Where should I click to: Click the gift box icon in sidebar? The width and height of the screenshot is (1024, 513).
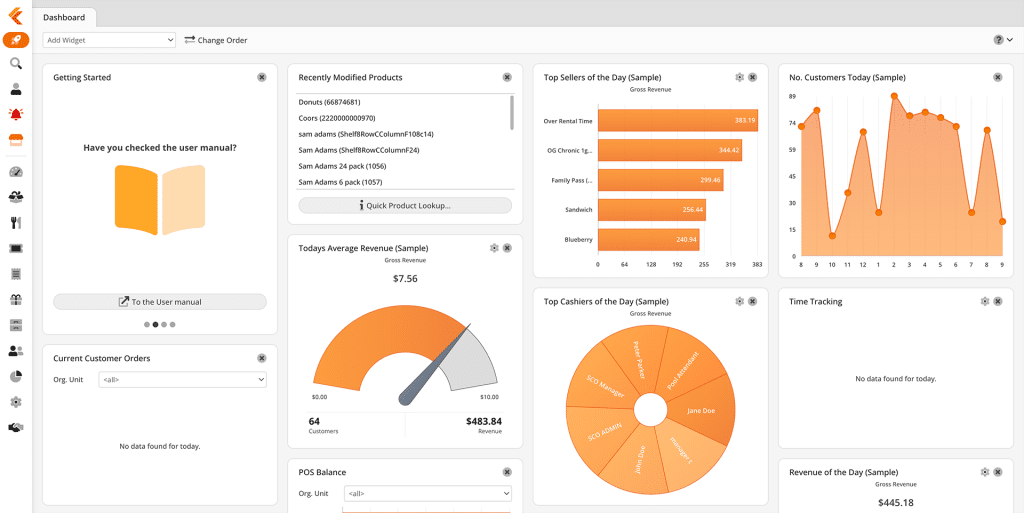coord(16,299)
